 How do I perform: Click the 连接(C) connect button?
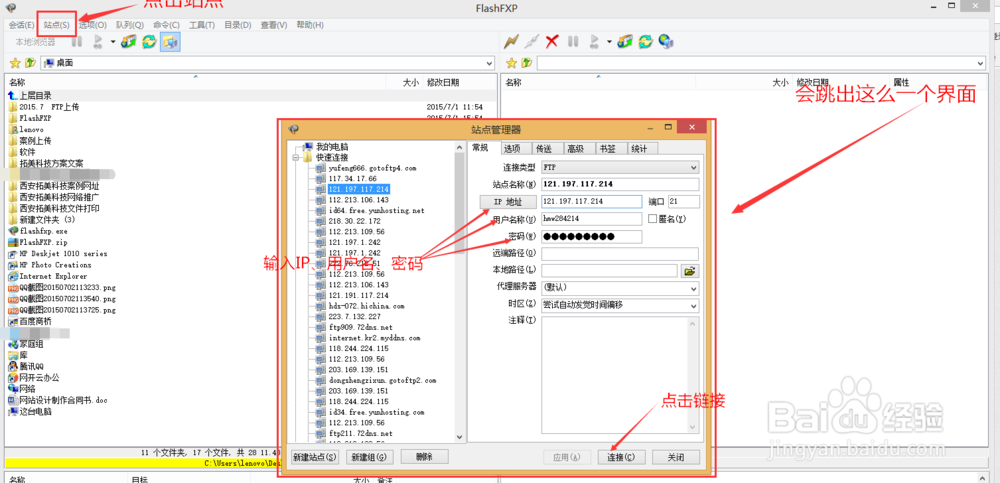621,457
